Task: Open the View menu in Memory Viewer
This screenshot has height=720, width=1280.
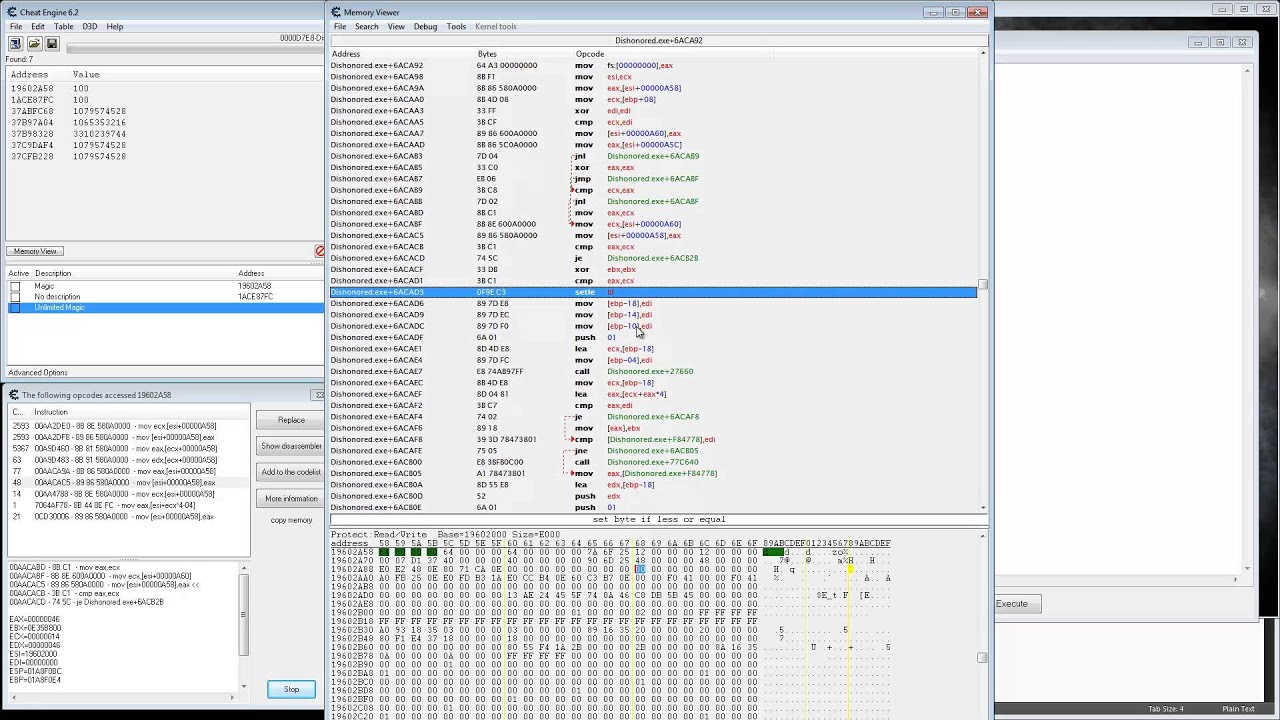Action: tap(396, 27)
